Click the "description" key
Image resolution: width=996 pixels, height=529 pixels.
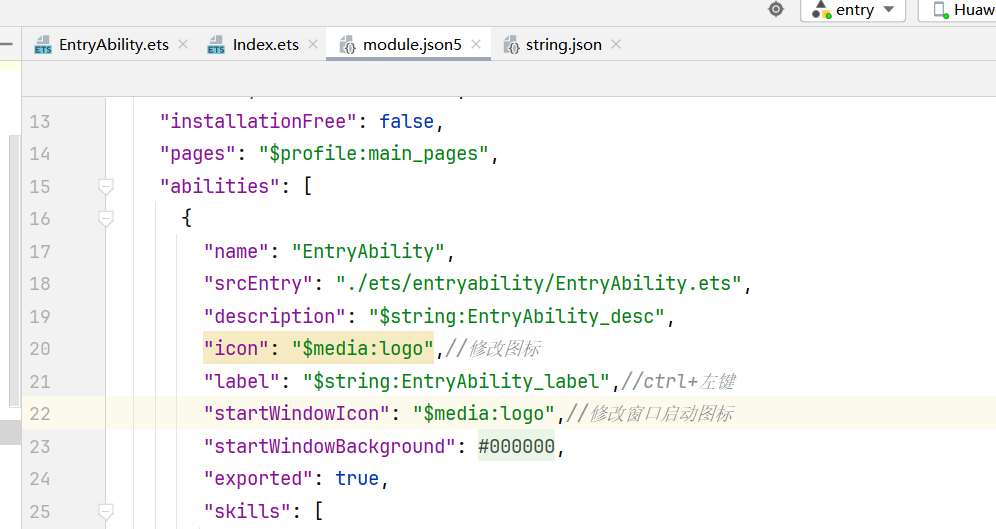274,316
